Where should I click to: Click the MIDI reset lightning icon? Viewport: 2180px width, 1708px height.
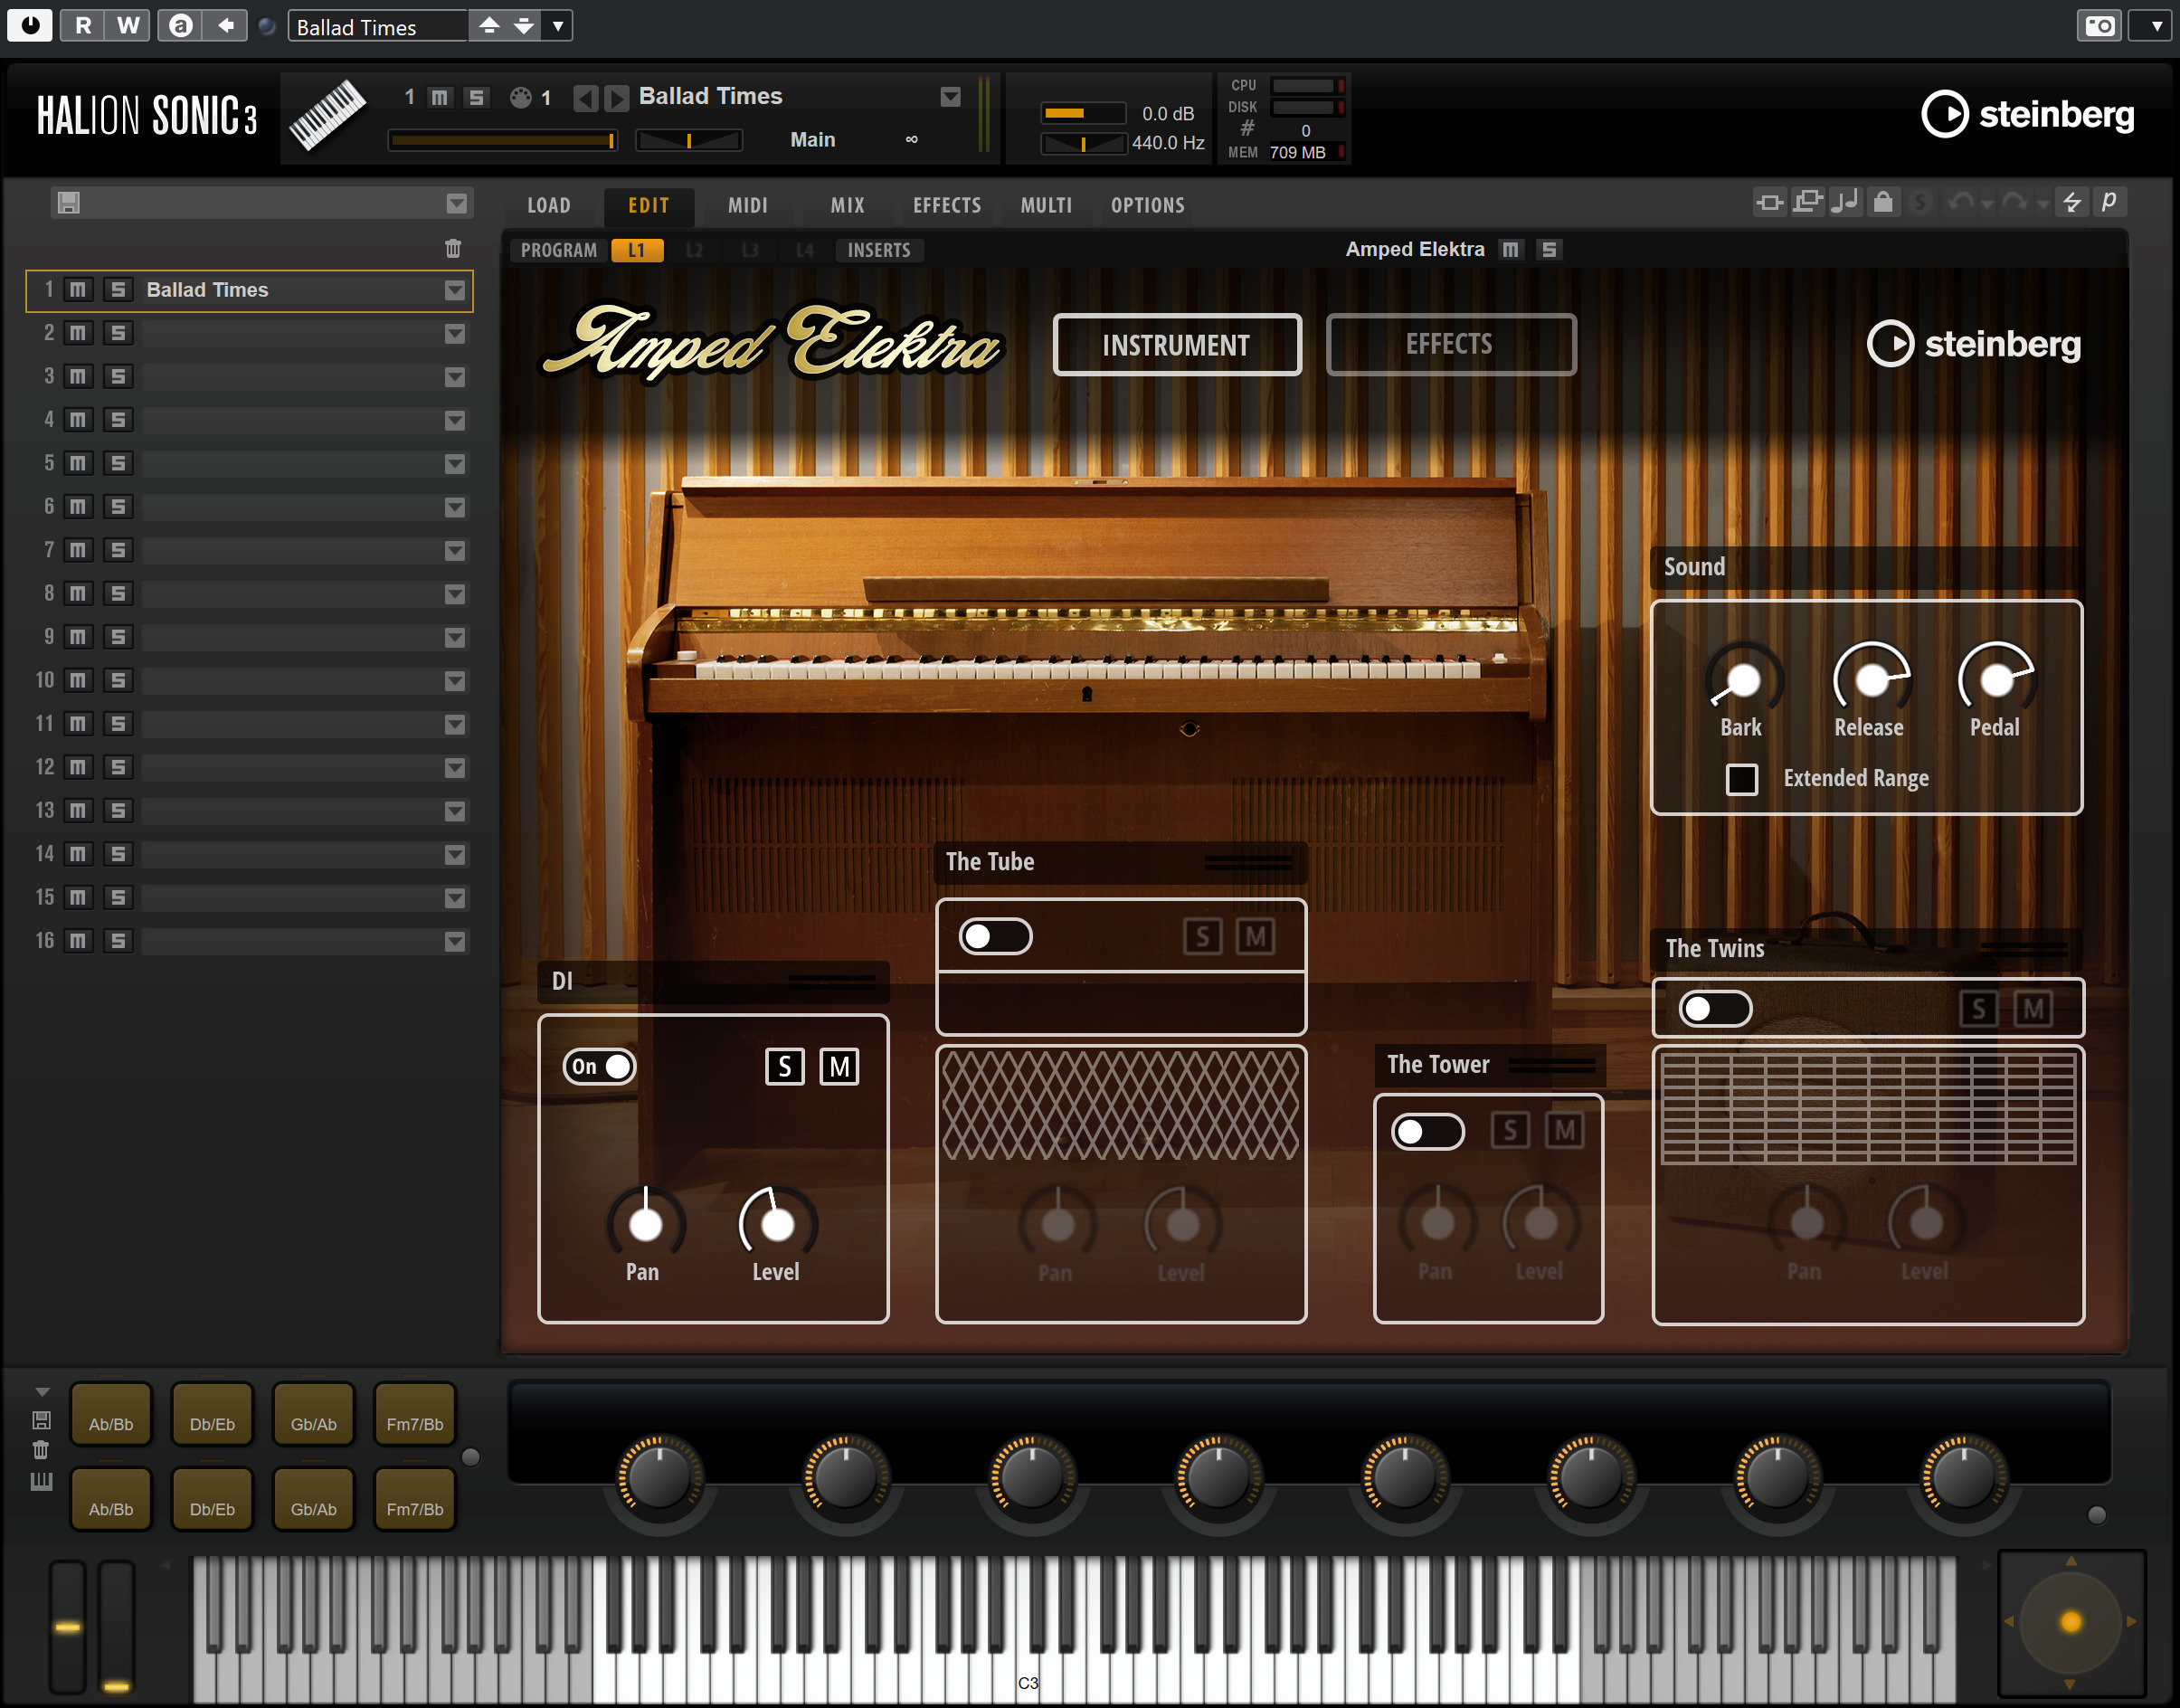pyautogui.click(x=2072, y=203)
